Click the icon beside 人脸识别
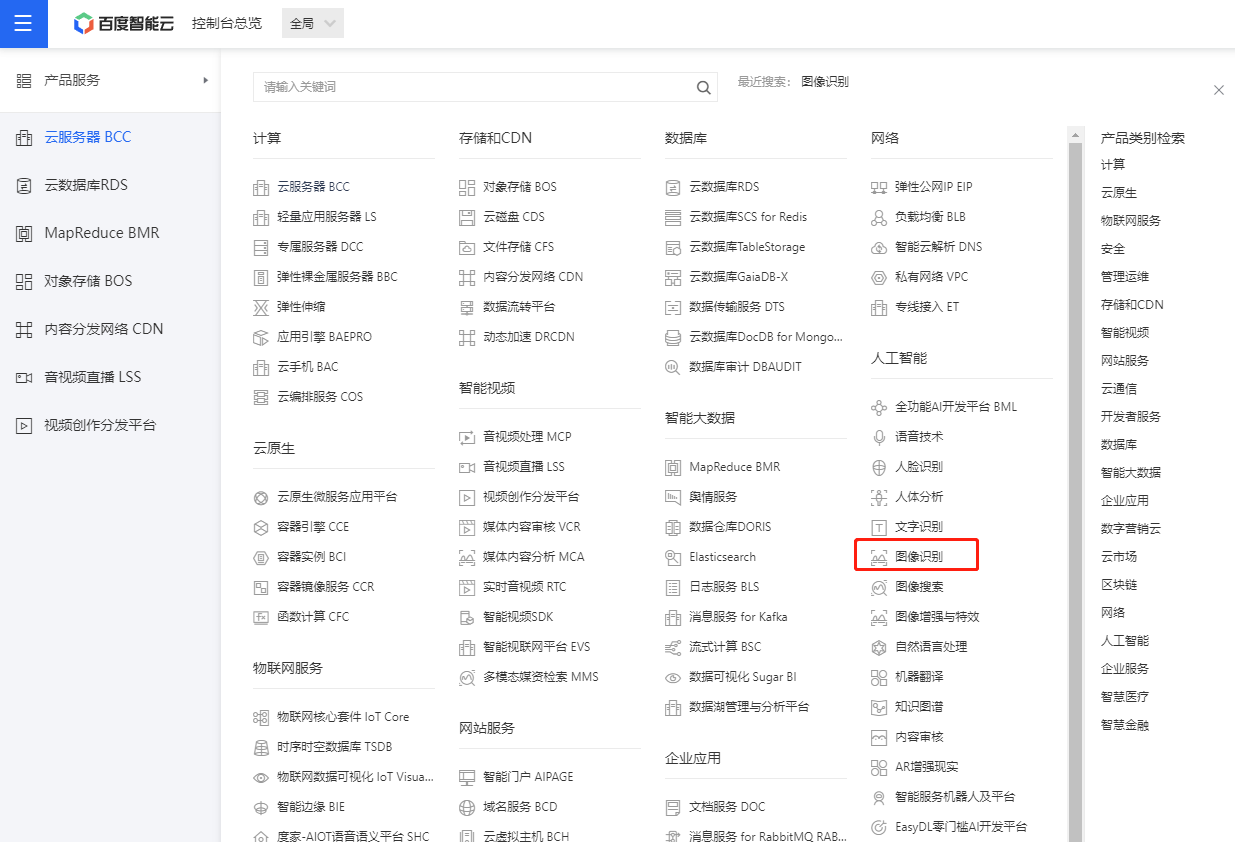This screenshot has width=1235, height=842. coord(879,467)
